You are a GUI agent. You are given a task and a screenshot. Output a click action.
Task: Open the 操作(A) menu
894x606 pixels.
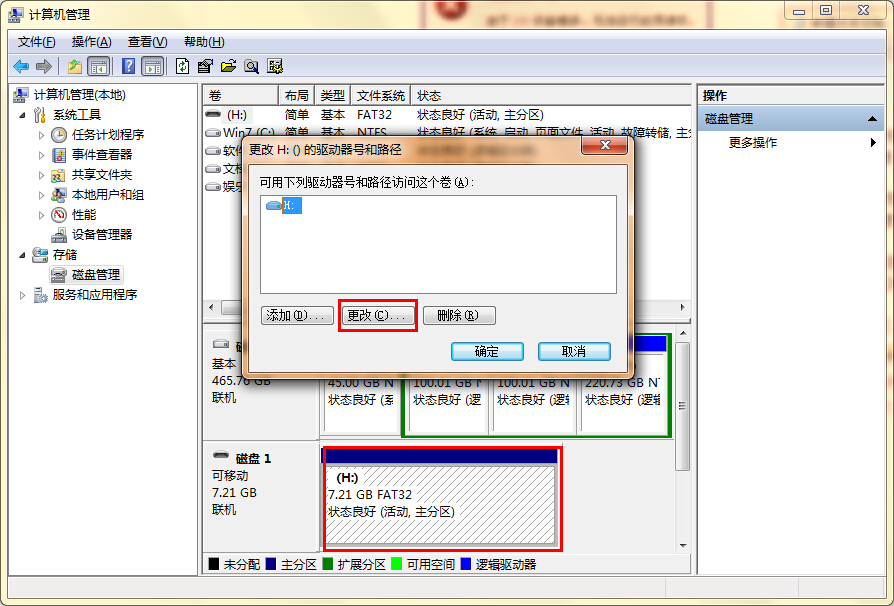click(x=91, y=42)
